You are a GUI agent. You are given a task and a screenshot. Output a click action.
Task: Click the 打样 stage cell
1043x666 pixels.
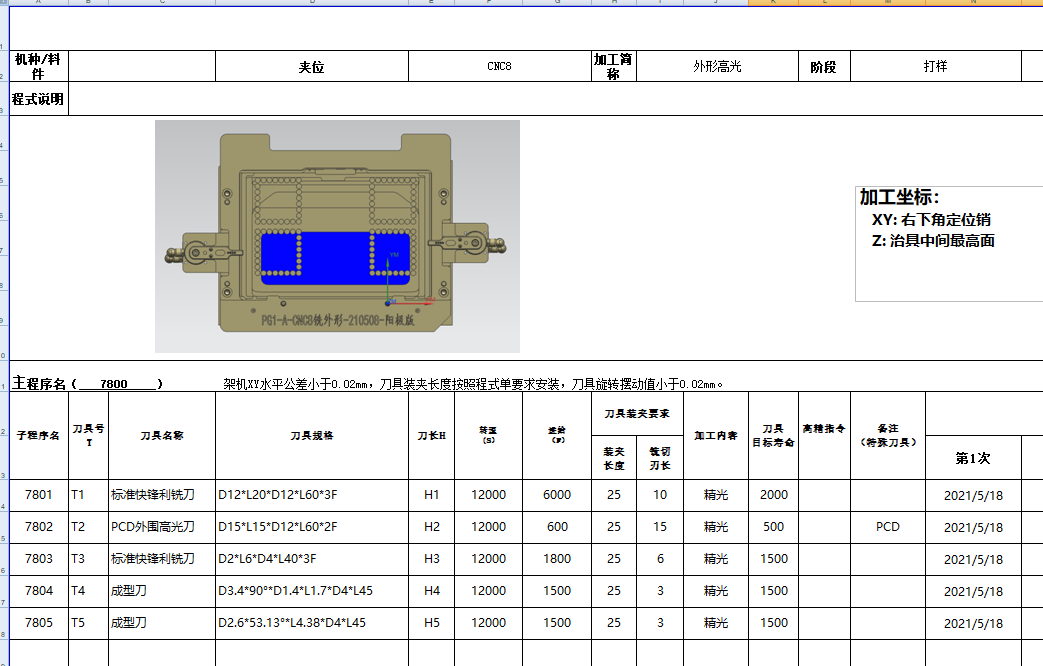pos(937,66)
